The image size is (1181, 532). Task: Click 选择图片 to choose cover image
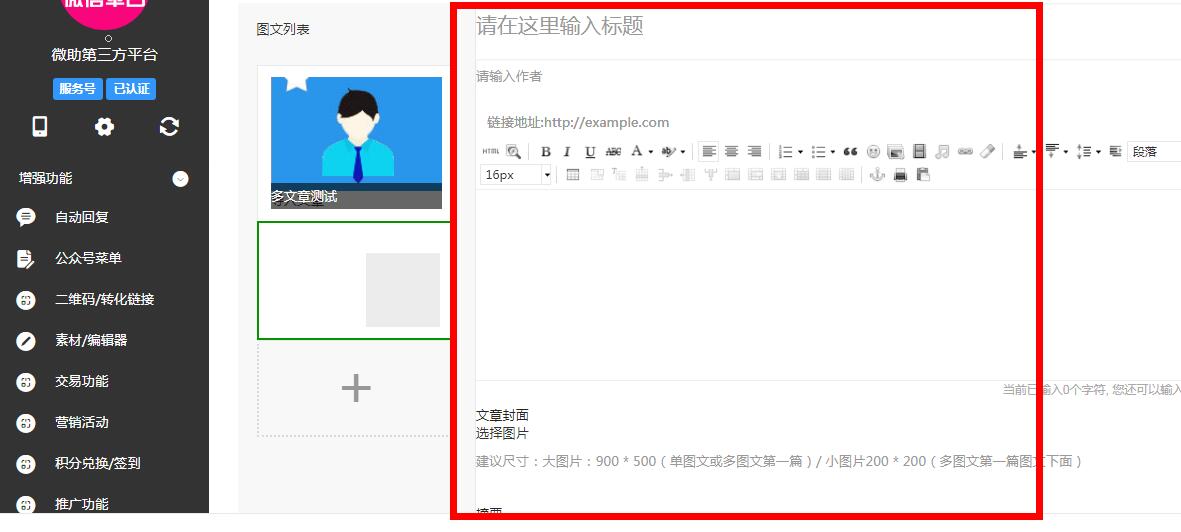[502, 433]
